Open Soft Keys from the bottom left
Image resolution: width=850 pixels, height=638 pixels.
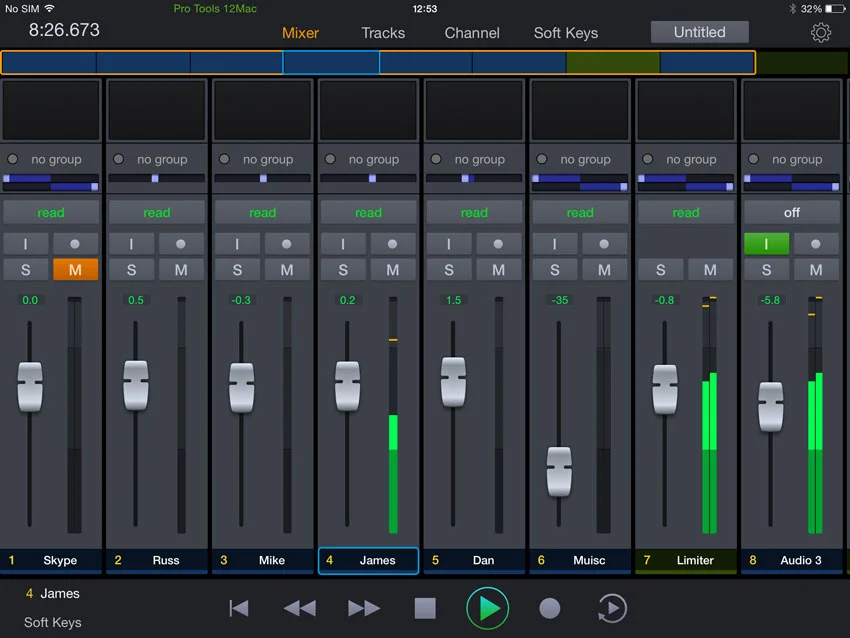(x=52, y=622)
